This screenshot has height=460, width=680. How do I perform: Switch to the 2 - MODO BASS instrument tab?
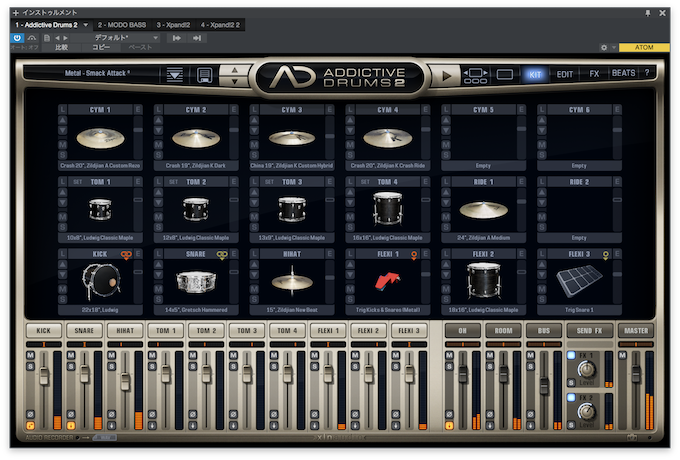click(x=121, y=25)
